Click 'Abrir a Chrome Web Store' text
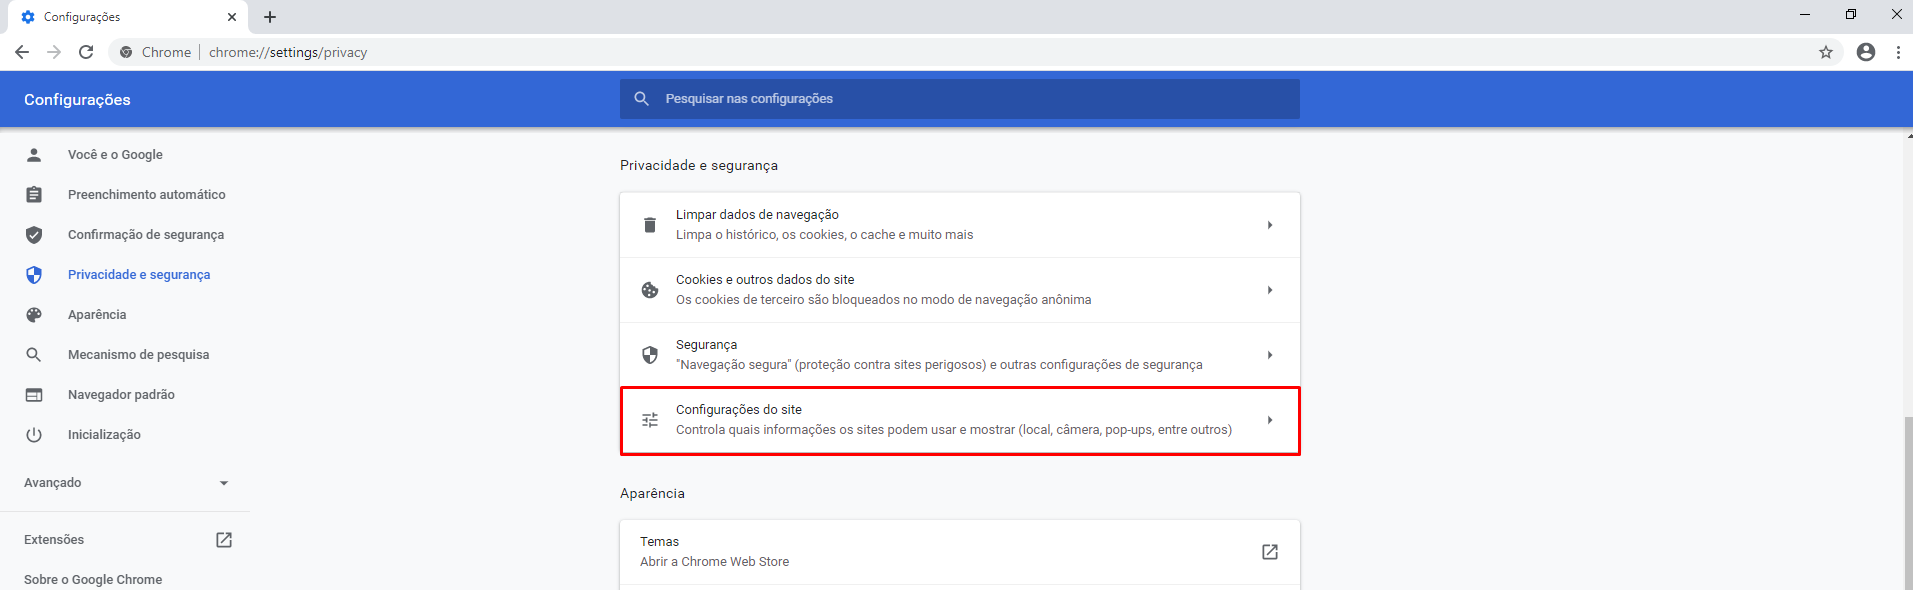Image resolution: width=1913 pixels, height=590 pixels. (714, 562)
